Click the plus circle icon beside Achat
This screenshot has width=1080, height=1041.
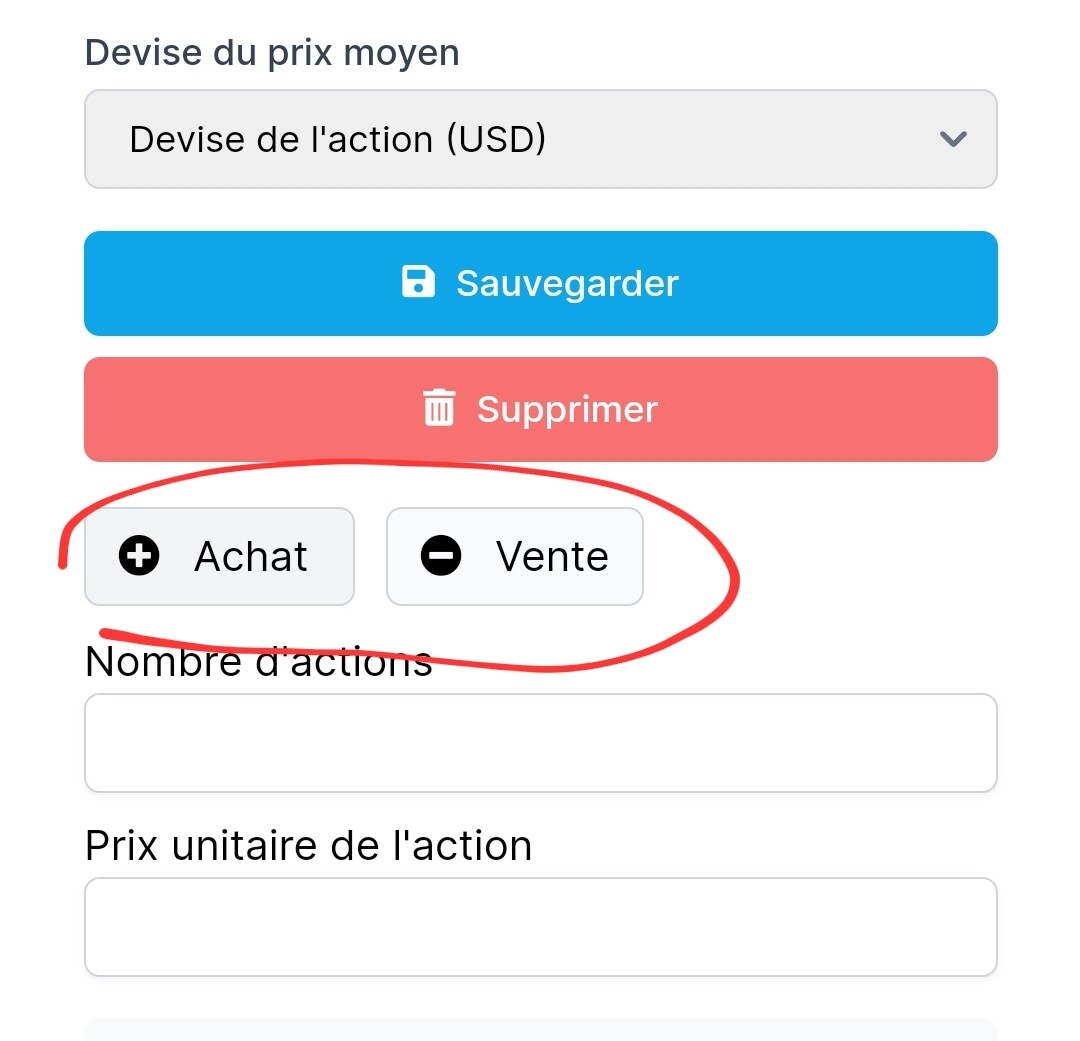tap(139, 556)
